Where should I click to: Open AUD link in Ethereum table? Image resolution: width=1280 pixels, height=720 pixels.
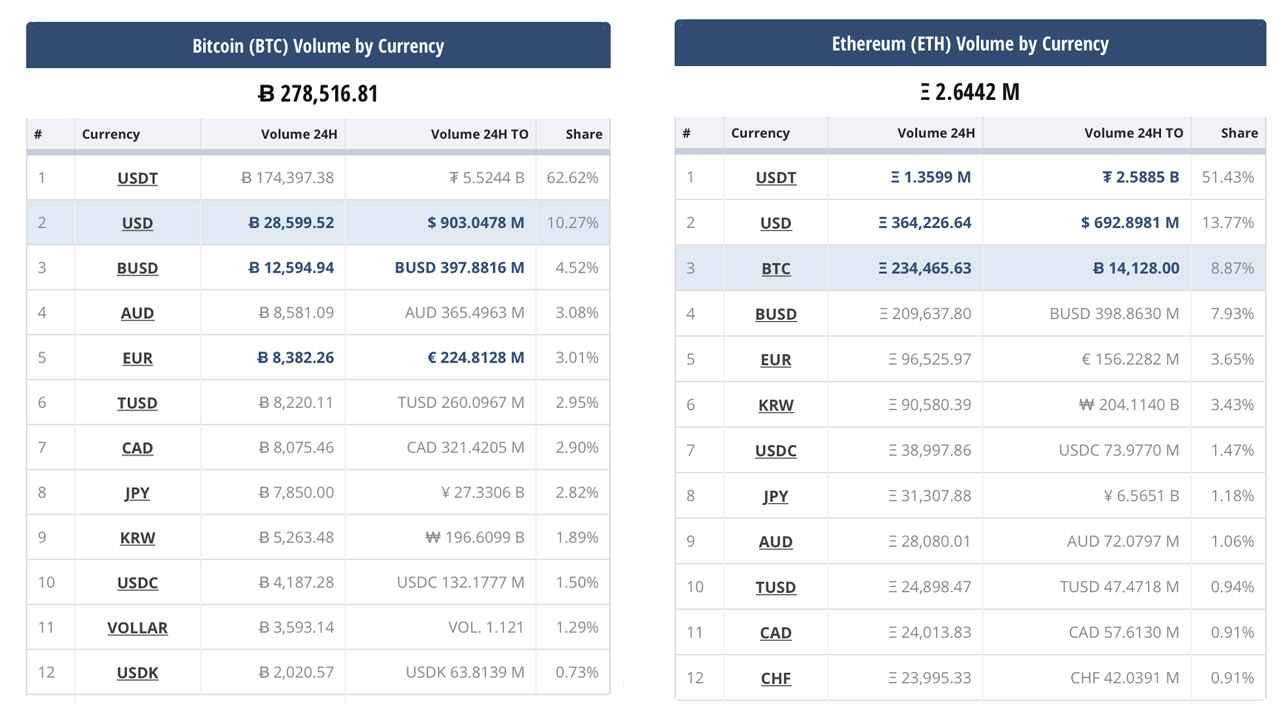[x=776, y=542]
